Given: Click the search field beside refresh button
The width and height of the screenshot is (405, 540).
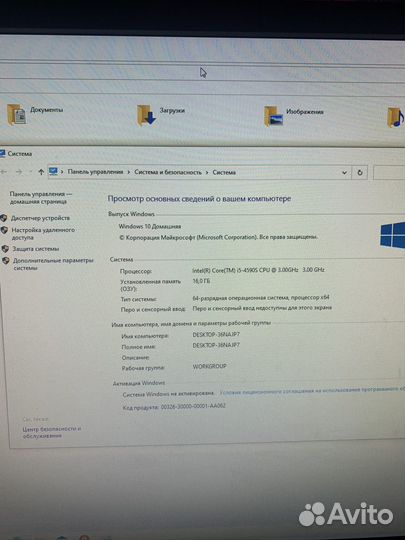Looking at the screenshot, I should [x=389, y=173].
